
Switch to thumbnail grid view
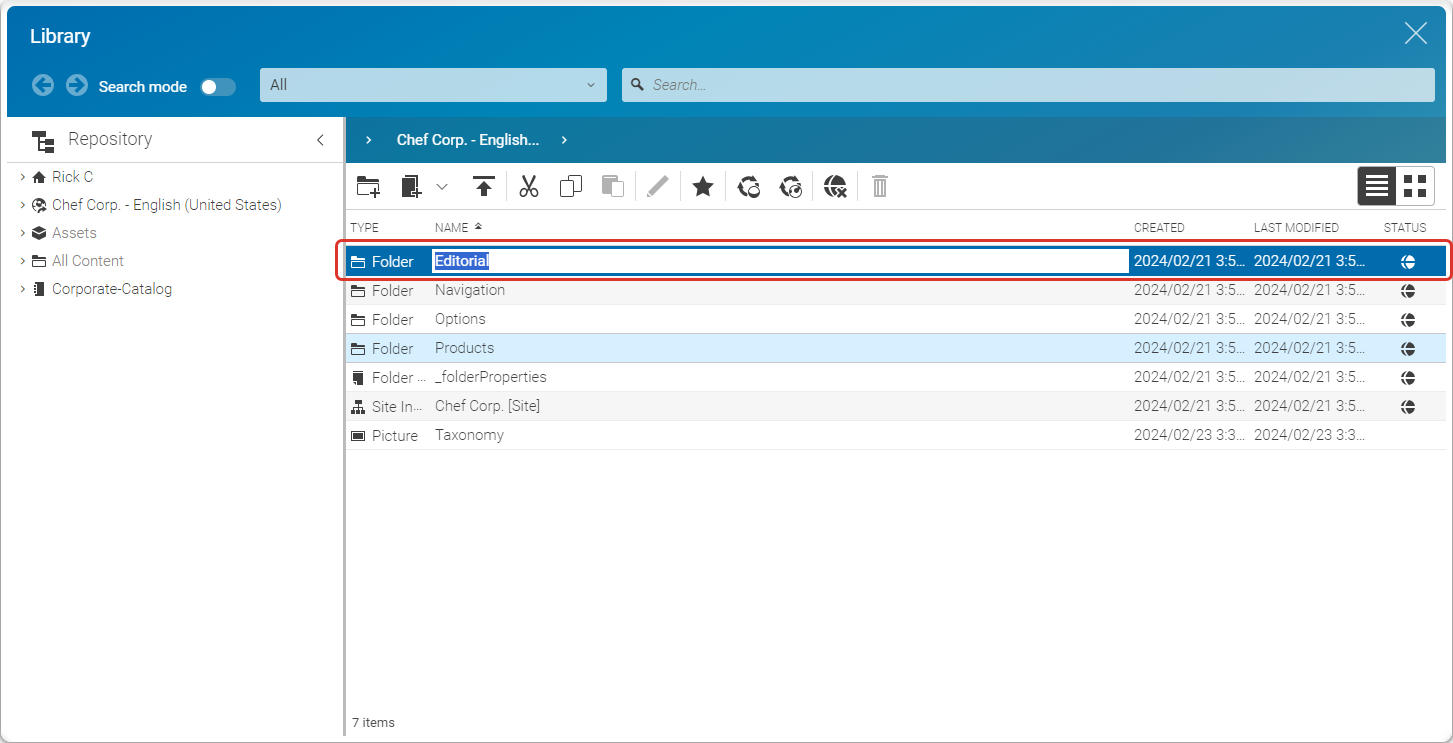(x=1415, y=186)
